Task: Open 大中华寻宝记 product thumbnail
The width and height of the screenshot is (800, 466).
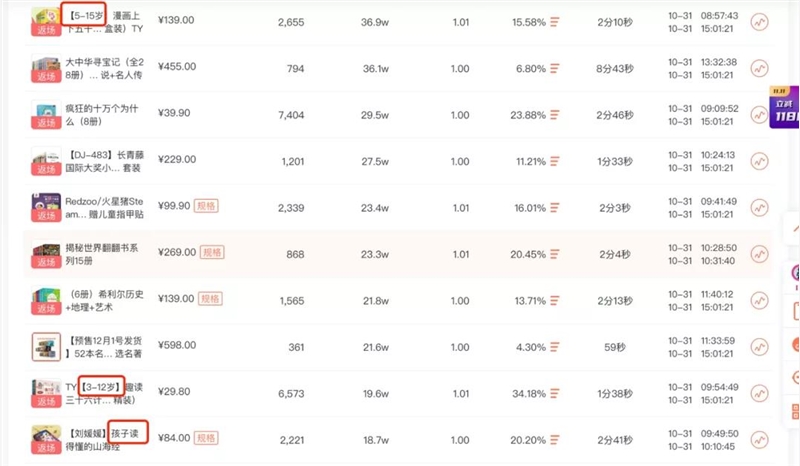Action: click(x=46, y=68)
